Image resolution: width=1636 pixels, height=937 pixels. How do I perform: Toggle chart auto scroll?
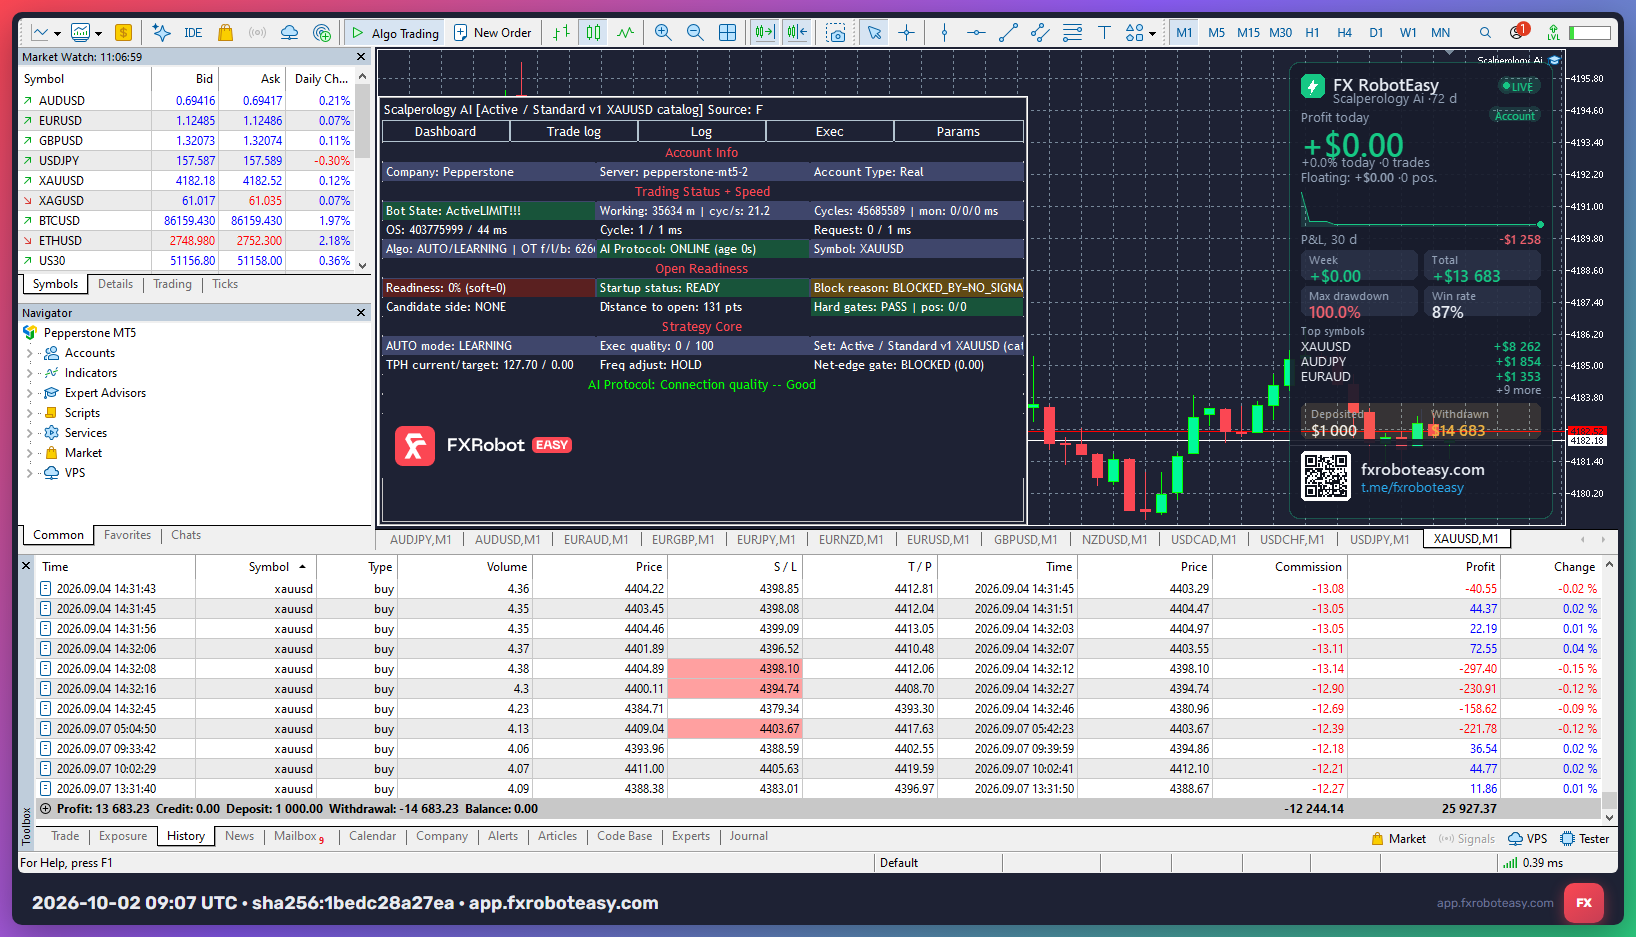click(x=765, y=33)
